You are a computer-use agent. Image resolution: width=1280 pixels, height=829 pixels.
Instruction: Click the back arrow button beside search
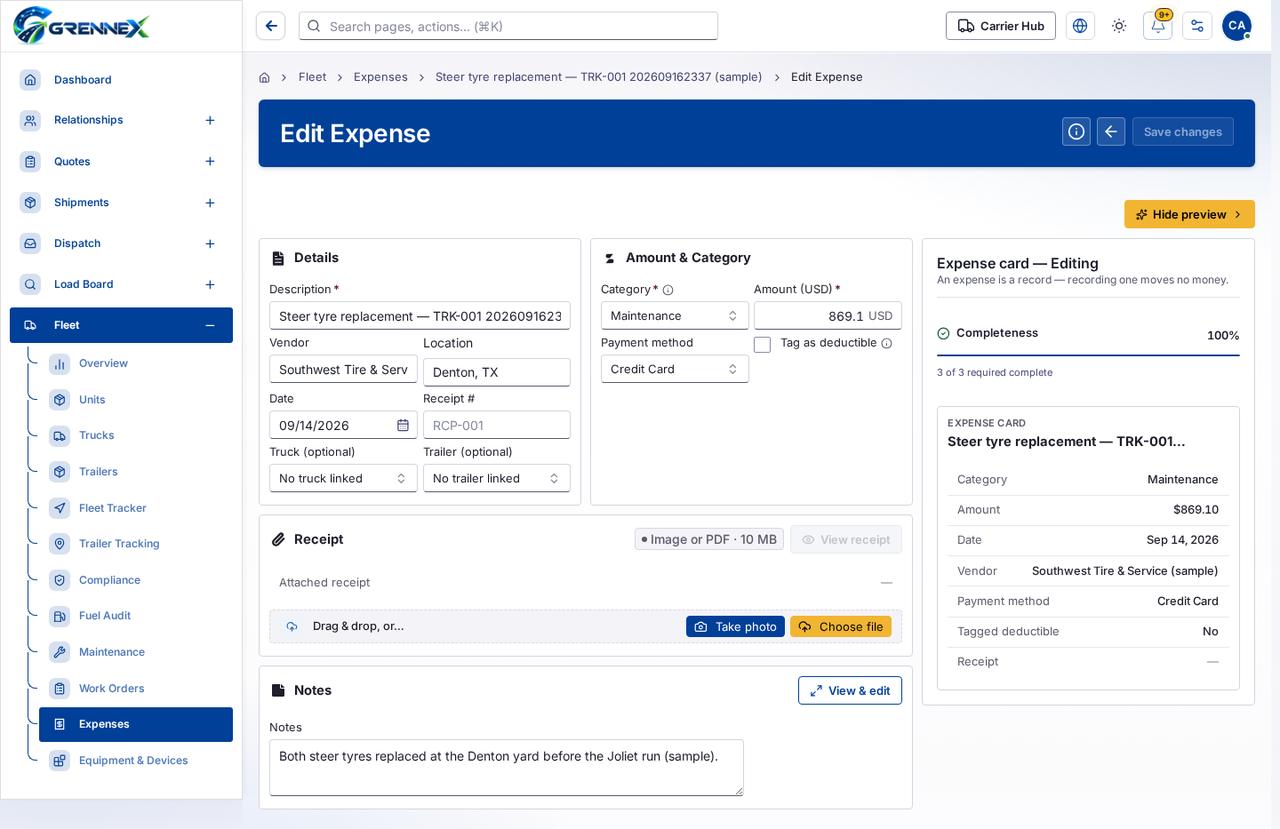(271, 26)
